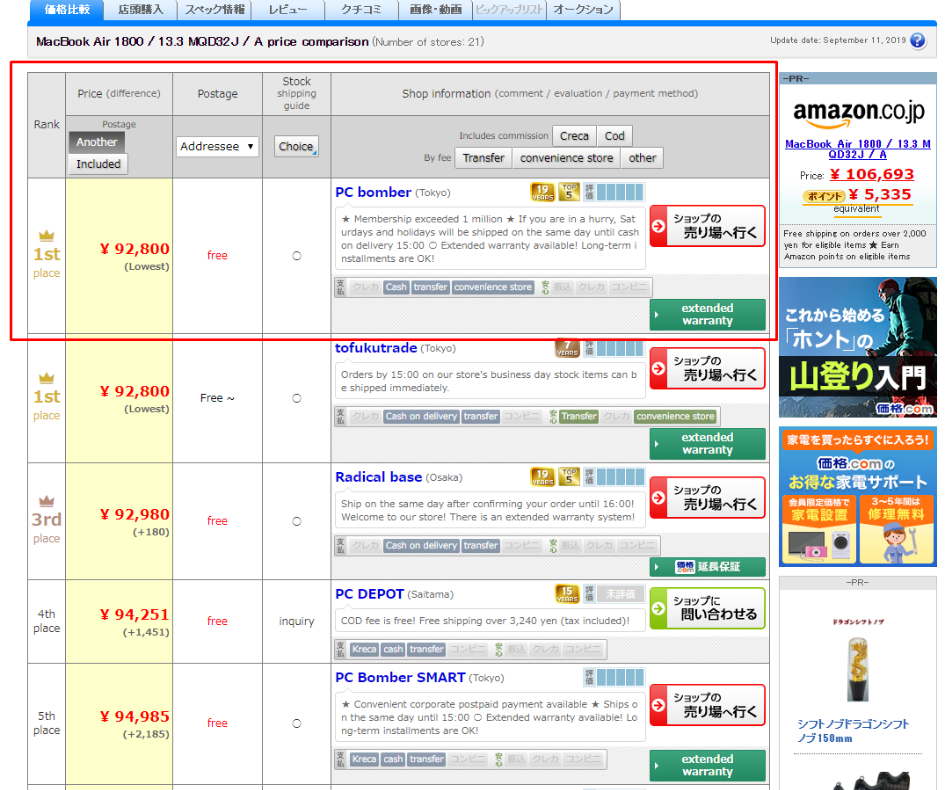Click tofukutrade Cash on delivery tag
Screen dimensions: 945x790
(x=421, y=416)
